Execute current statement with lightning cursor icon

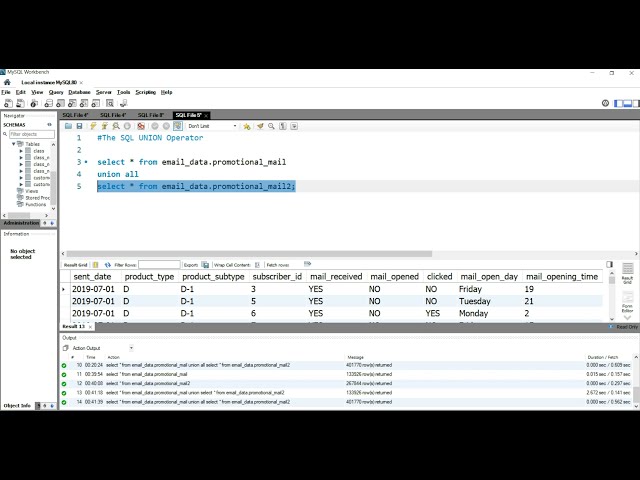[104, 126]
